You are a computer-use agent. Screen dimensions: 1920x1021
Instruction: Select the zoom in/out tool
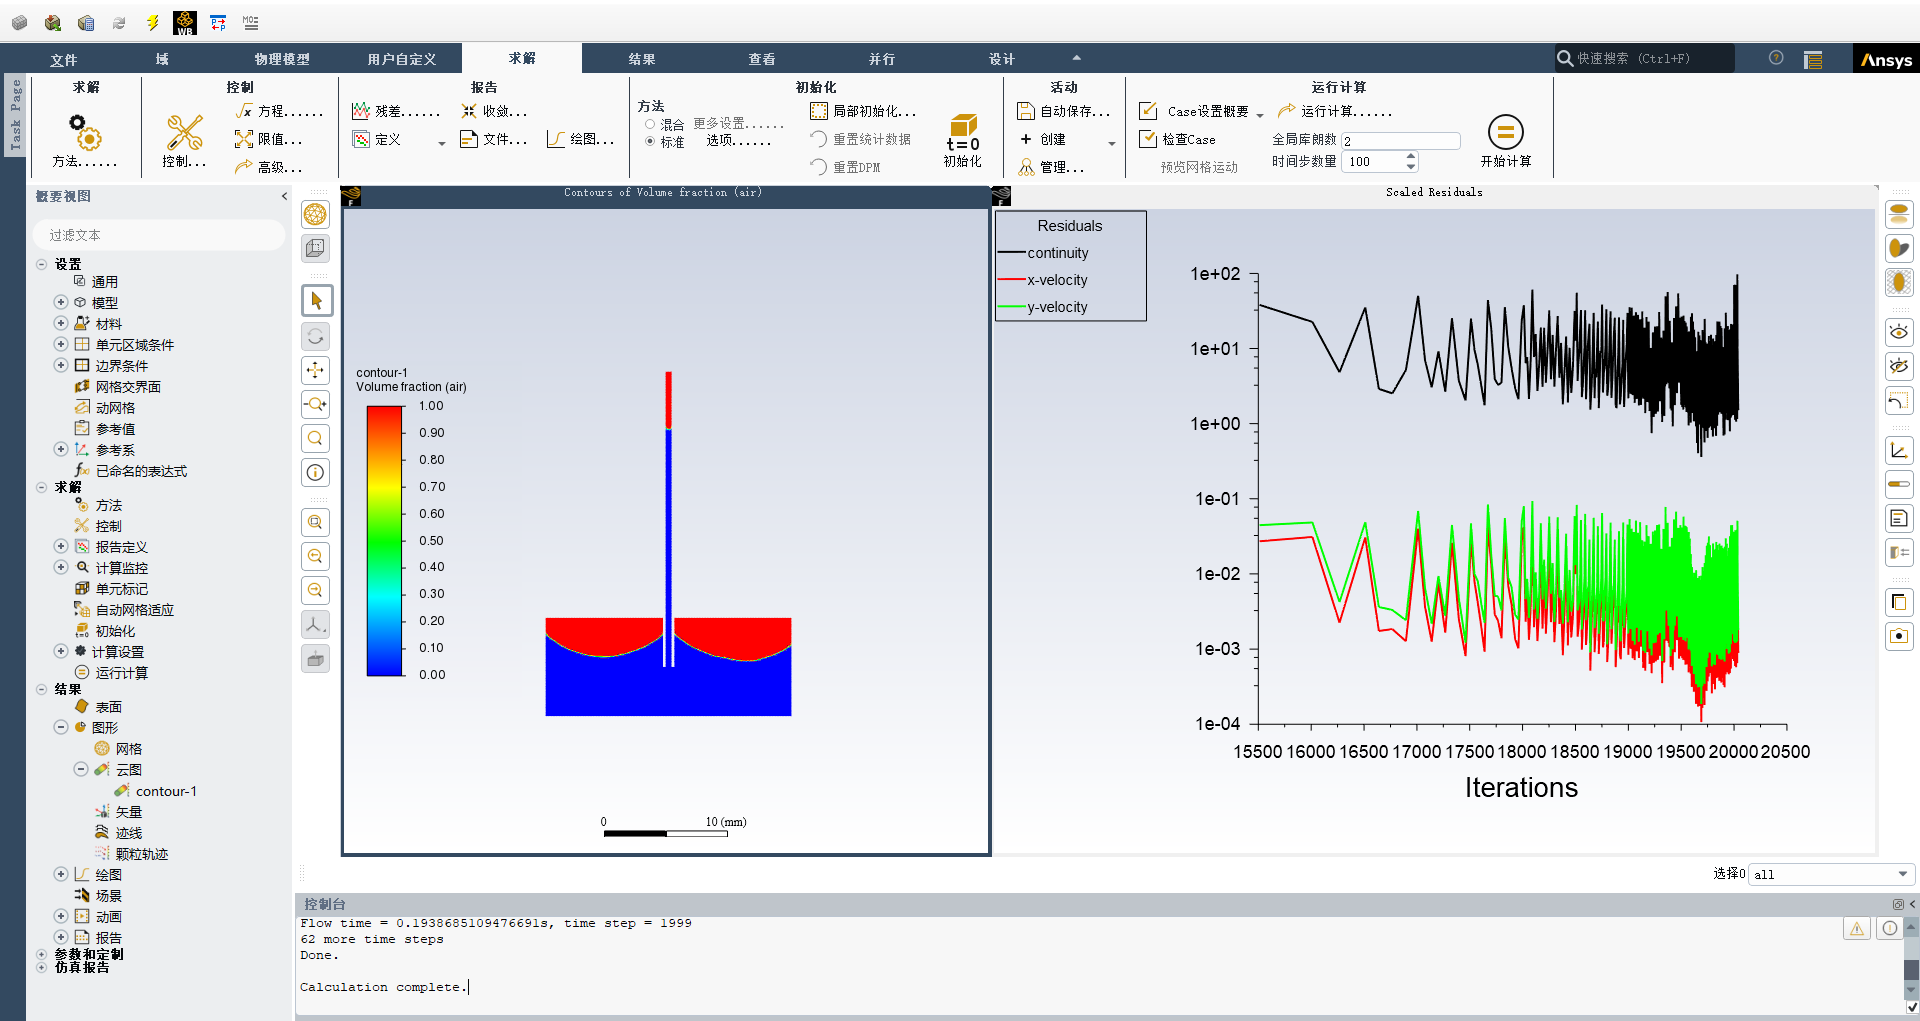(x=315, y=404)
